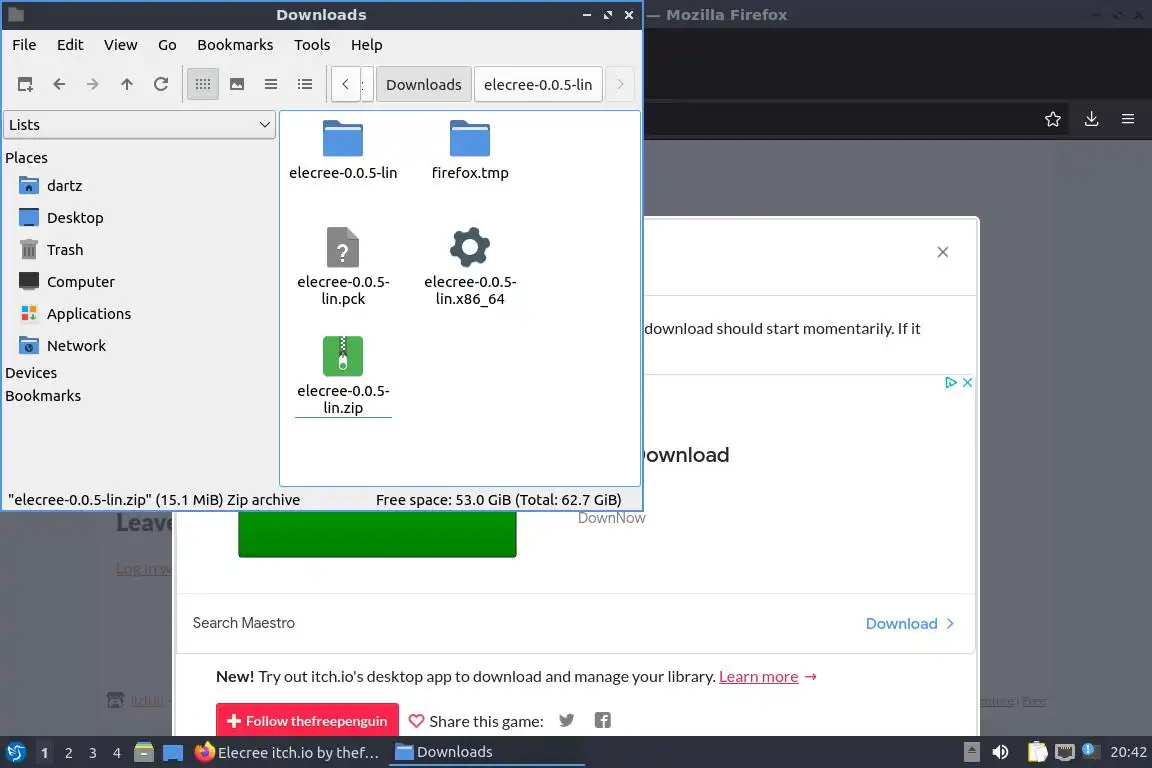Click Firefox bookmark star icon
1152x768 pixels.
click(x=1053, y=119)
